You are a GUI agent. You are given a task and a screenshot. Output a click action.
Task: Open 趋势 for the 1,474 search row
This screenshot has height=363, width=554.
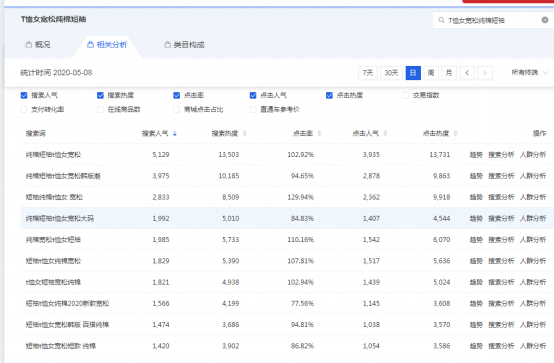click(476, 324)
